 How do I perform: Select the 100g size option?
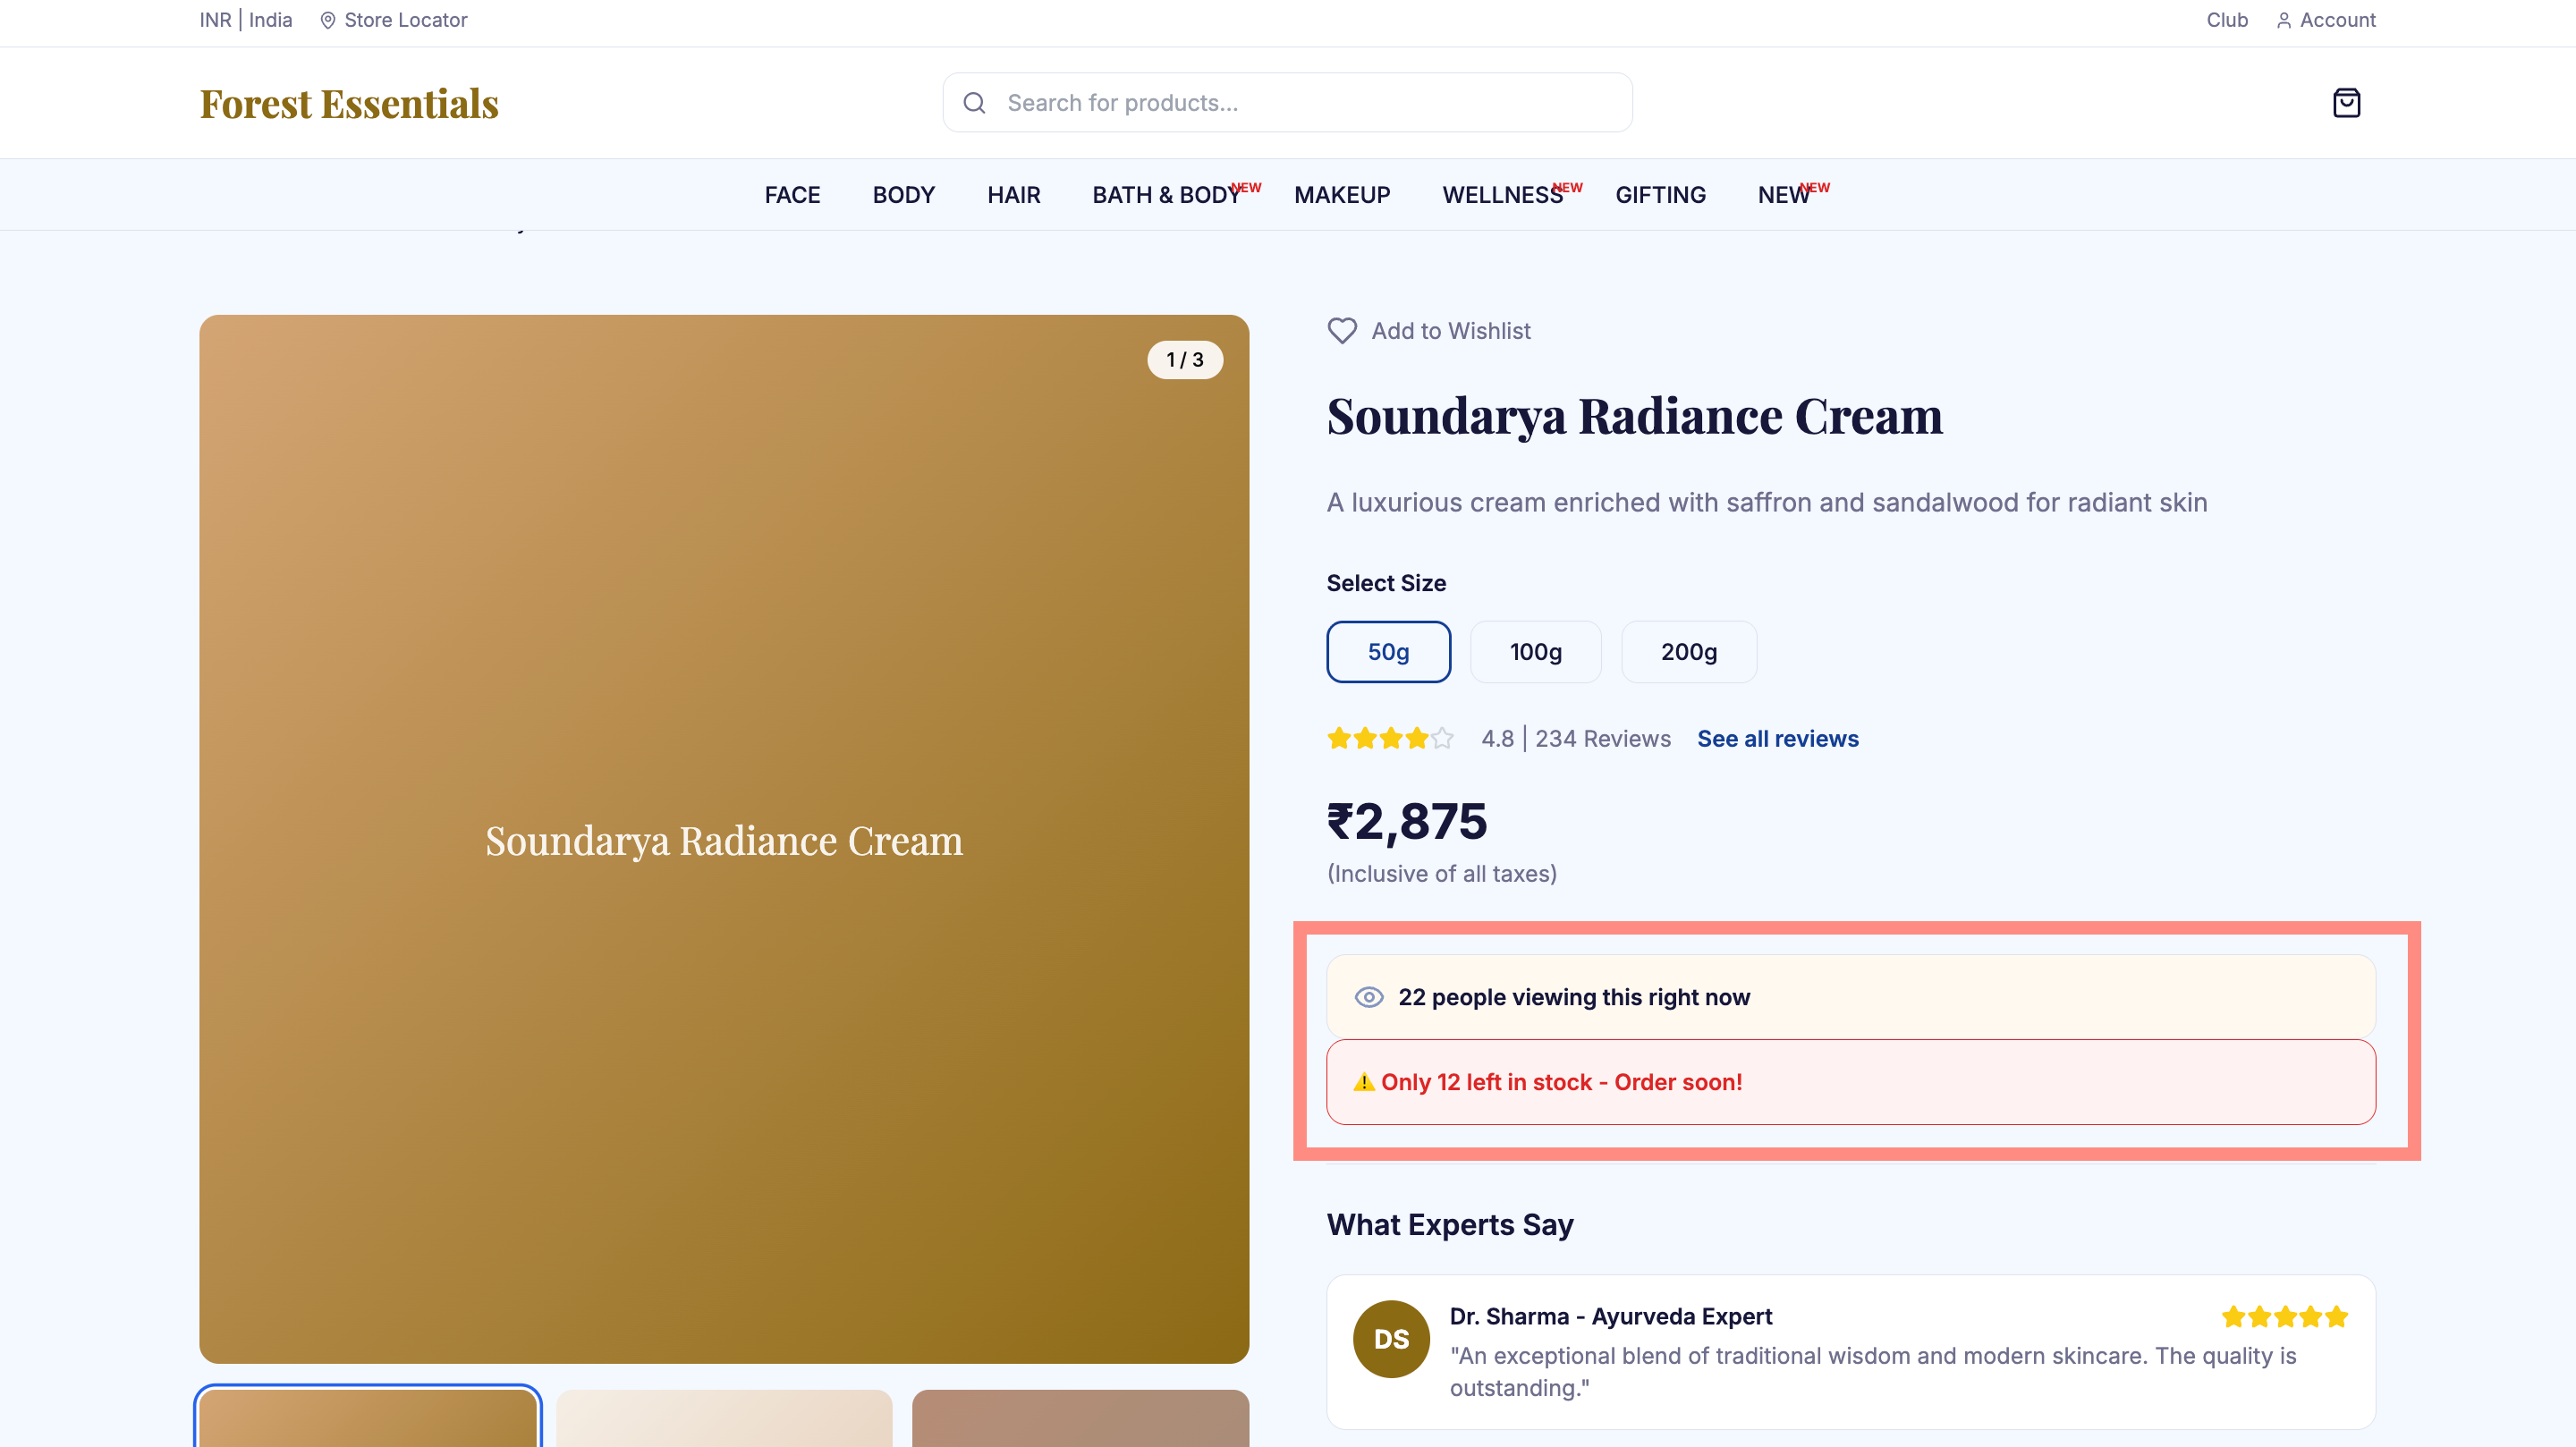pos(1536,652)
